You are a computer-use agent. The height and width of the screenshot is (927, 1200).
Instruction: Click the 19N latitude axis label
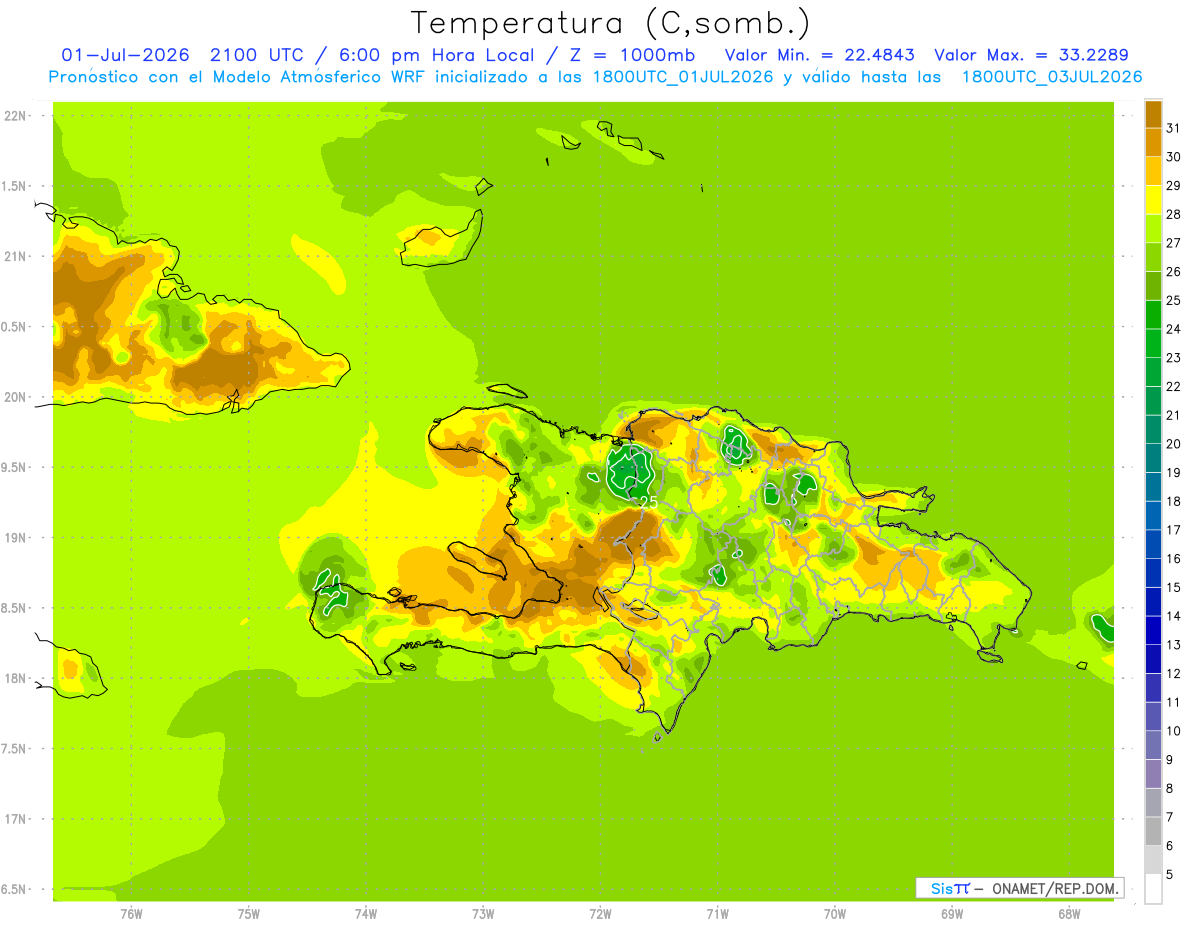click(x=15, y=538)
